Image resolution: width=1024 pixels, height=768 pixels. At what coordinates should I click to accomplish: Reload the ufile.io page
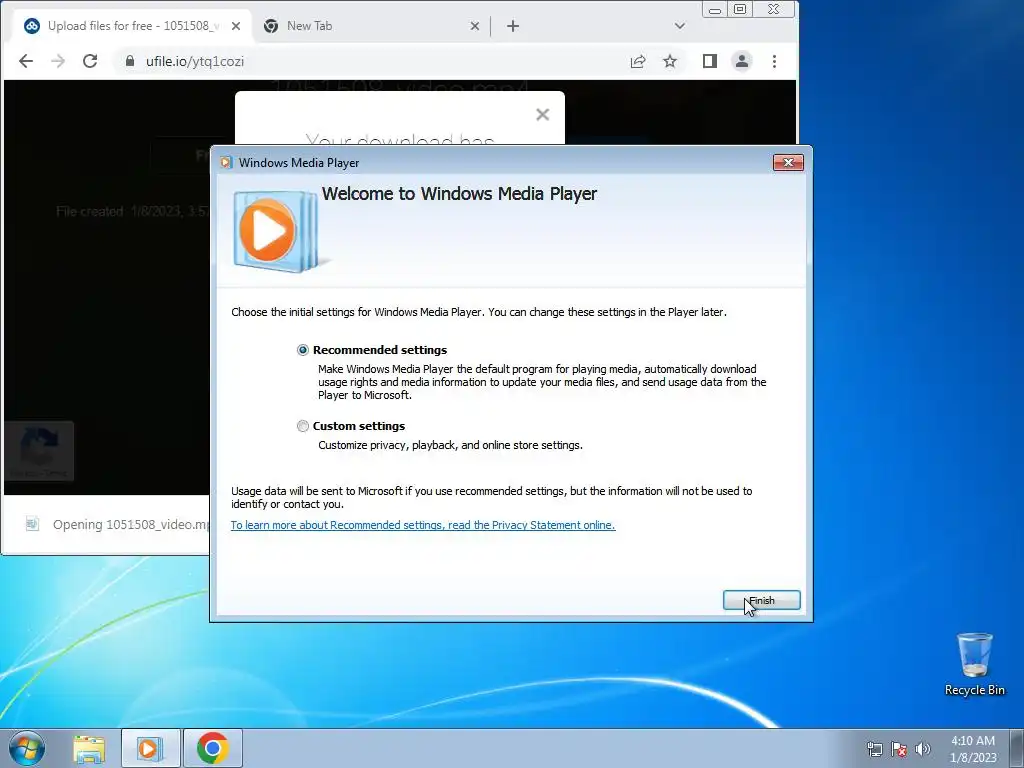tap(90, 61)
